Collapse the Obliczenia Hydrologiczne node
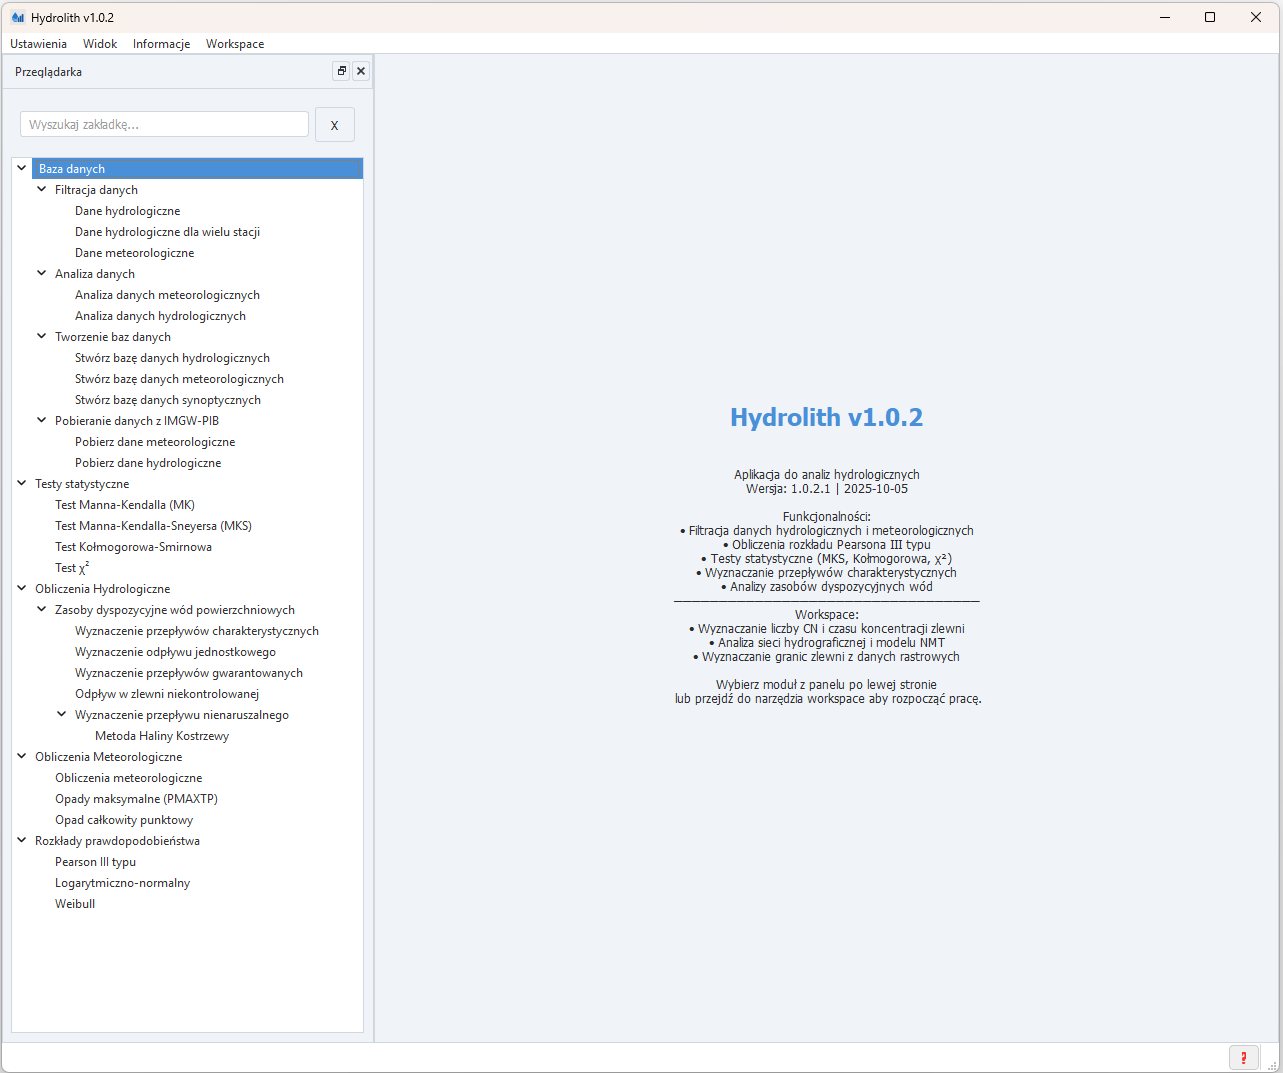The image size is (1283, 1073). tap(22, 588)
